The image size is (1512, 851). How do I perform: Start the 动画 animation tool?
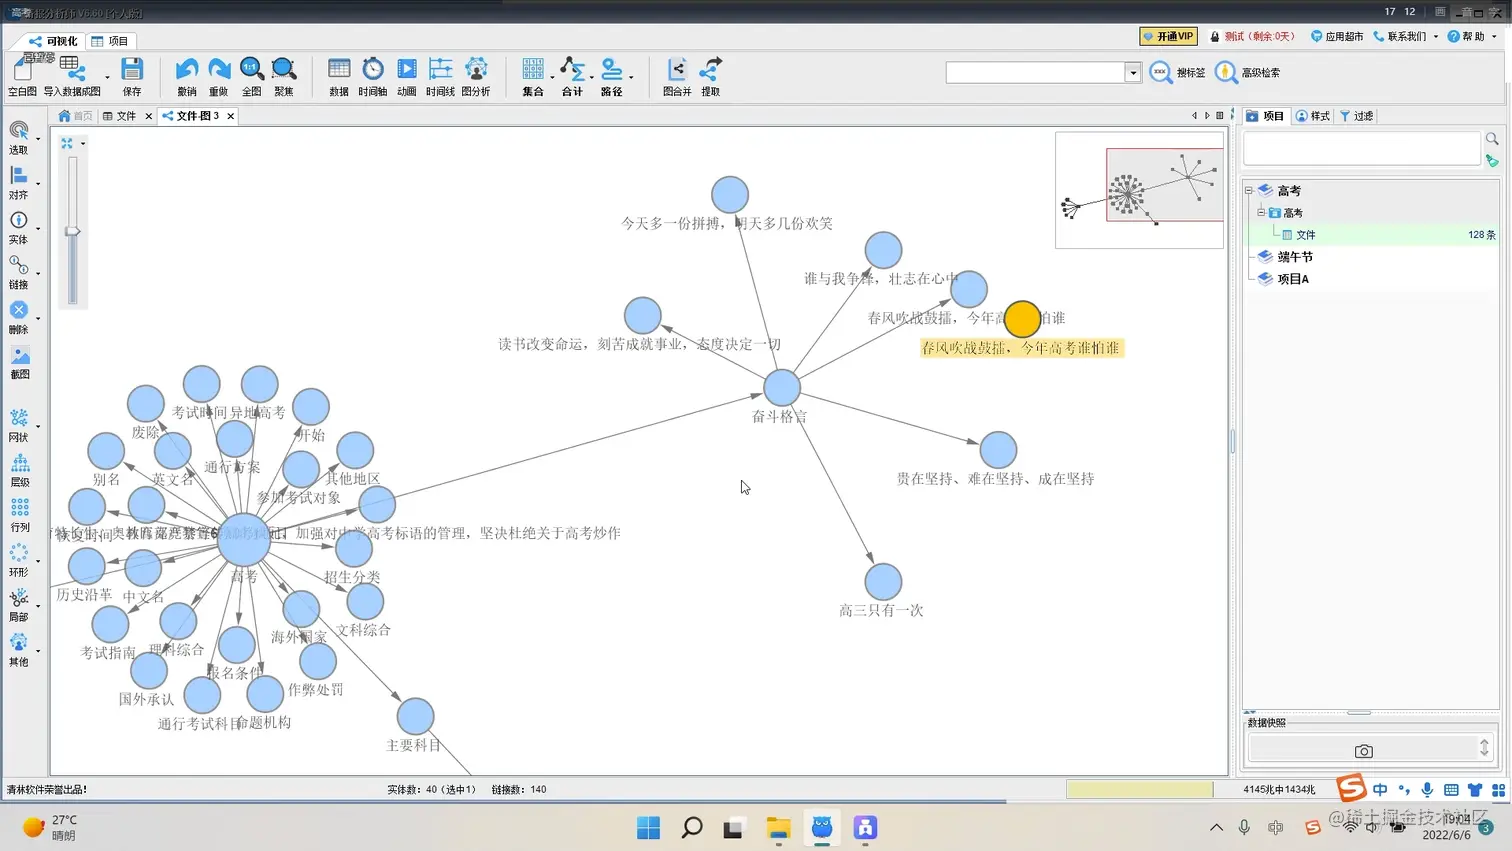[x=407, y=76]
